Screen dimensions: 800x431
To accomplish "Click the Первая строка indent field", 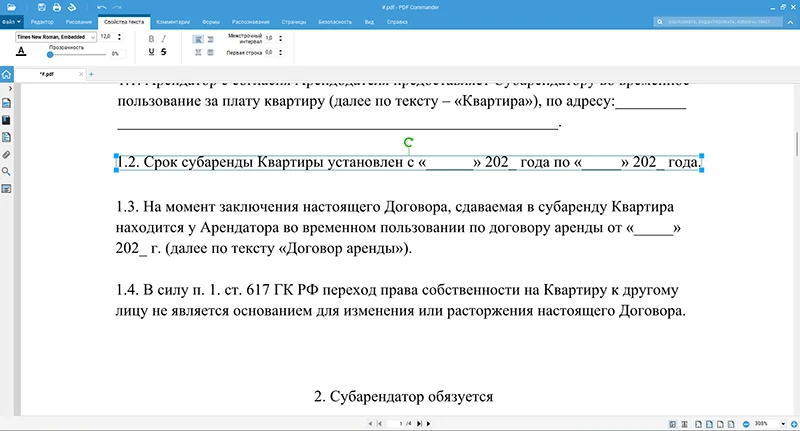I will [270, 52].
